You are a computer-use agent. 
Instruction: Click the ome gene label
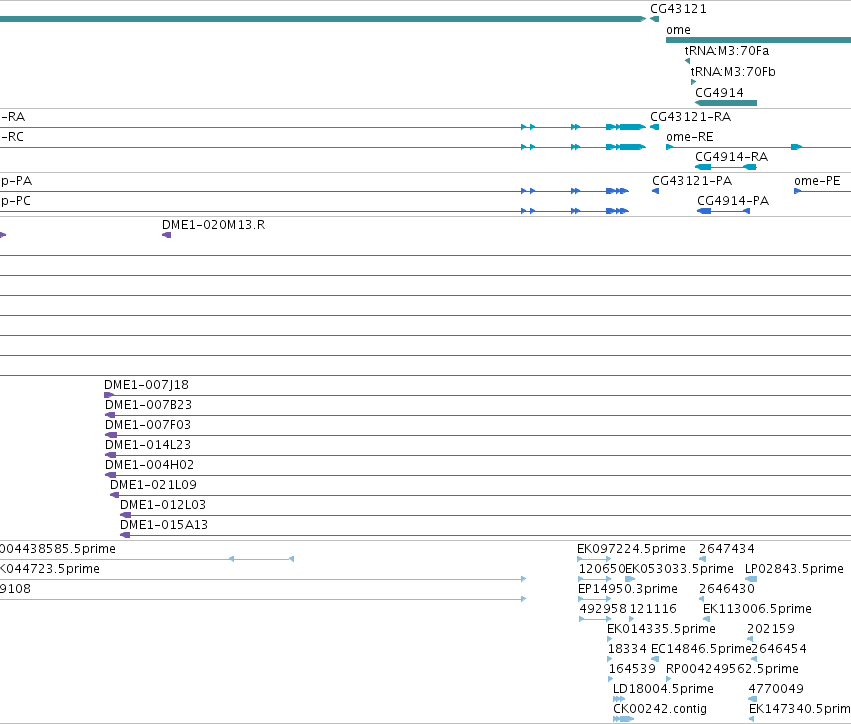click(678, 30)
